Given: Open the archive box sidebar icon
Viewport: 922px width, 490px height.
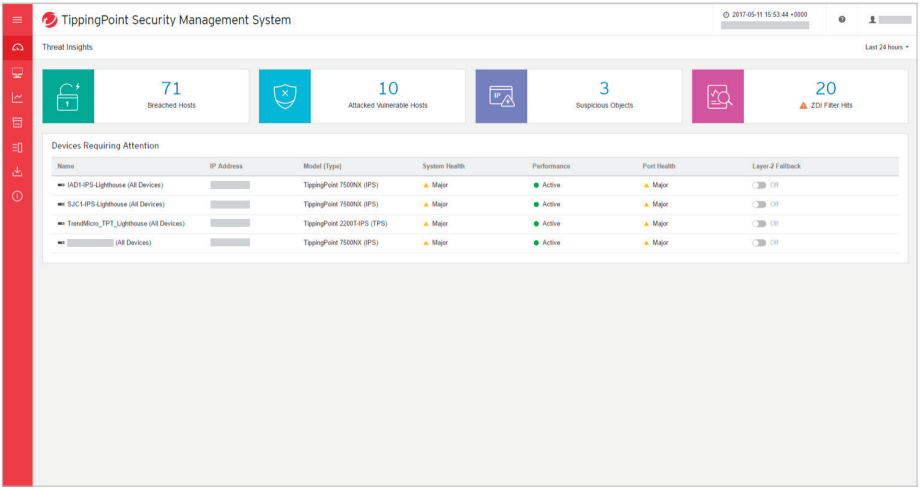Looking at the screenshot, I should tap(18, 122).
